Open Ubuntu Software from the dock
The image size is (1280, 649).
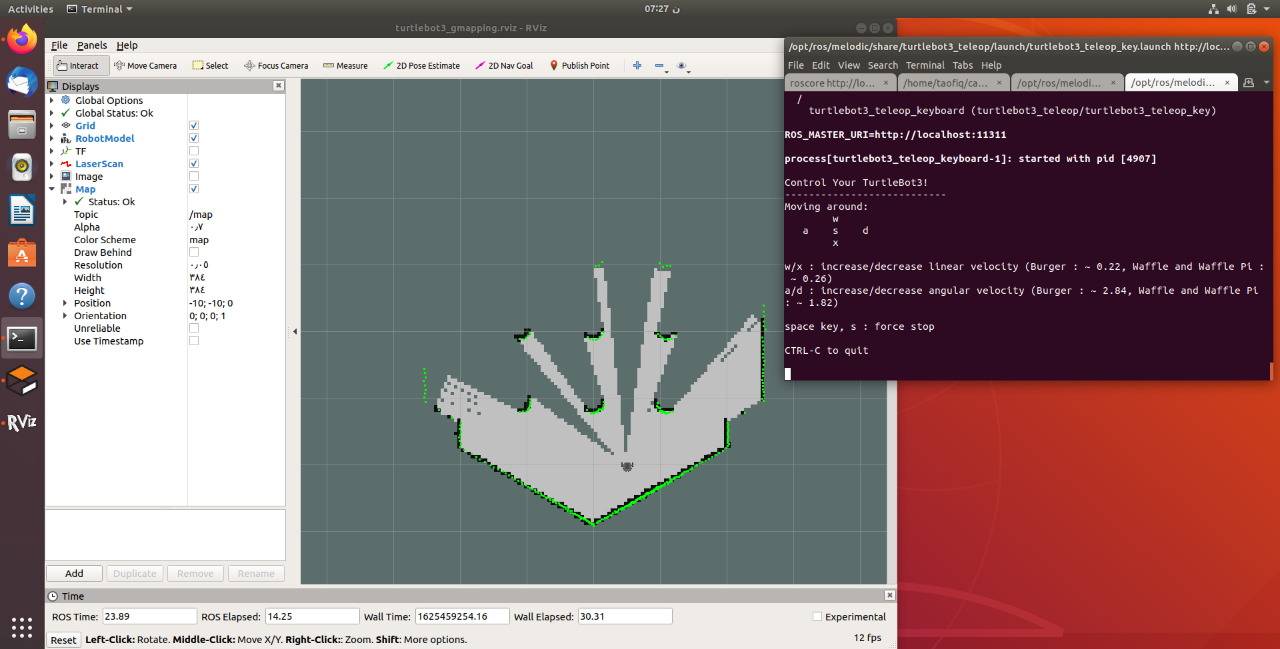[22, 253]
